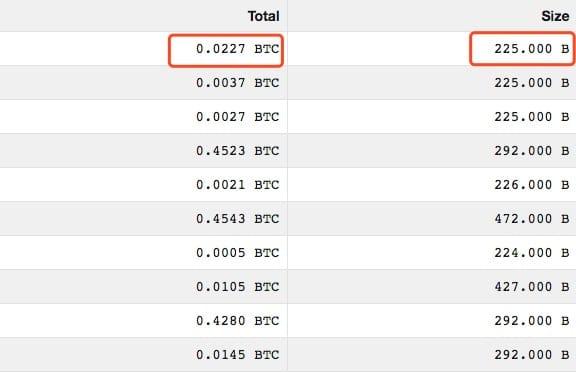Select the 472.000 B size cell
This screenshot has width=576, height=373.
point(532,219)
